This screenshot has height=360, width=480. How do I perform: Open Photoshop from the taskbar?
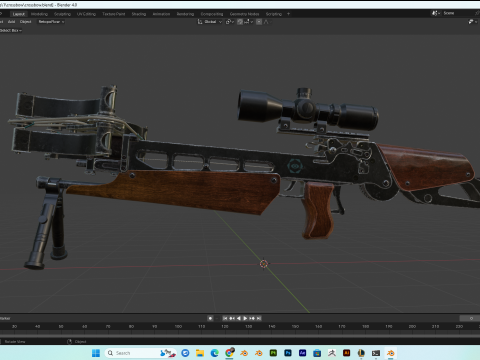tap(288, 353)
